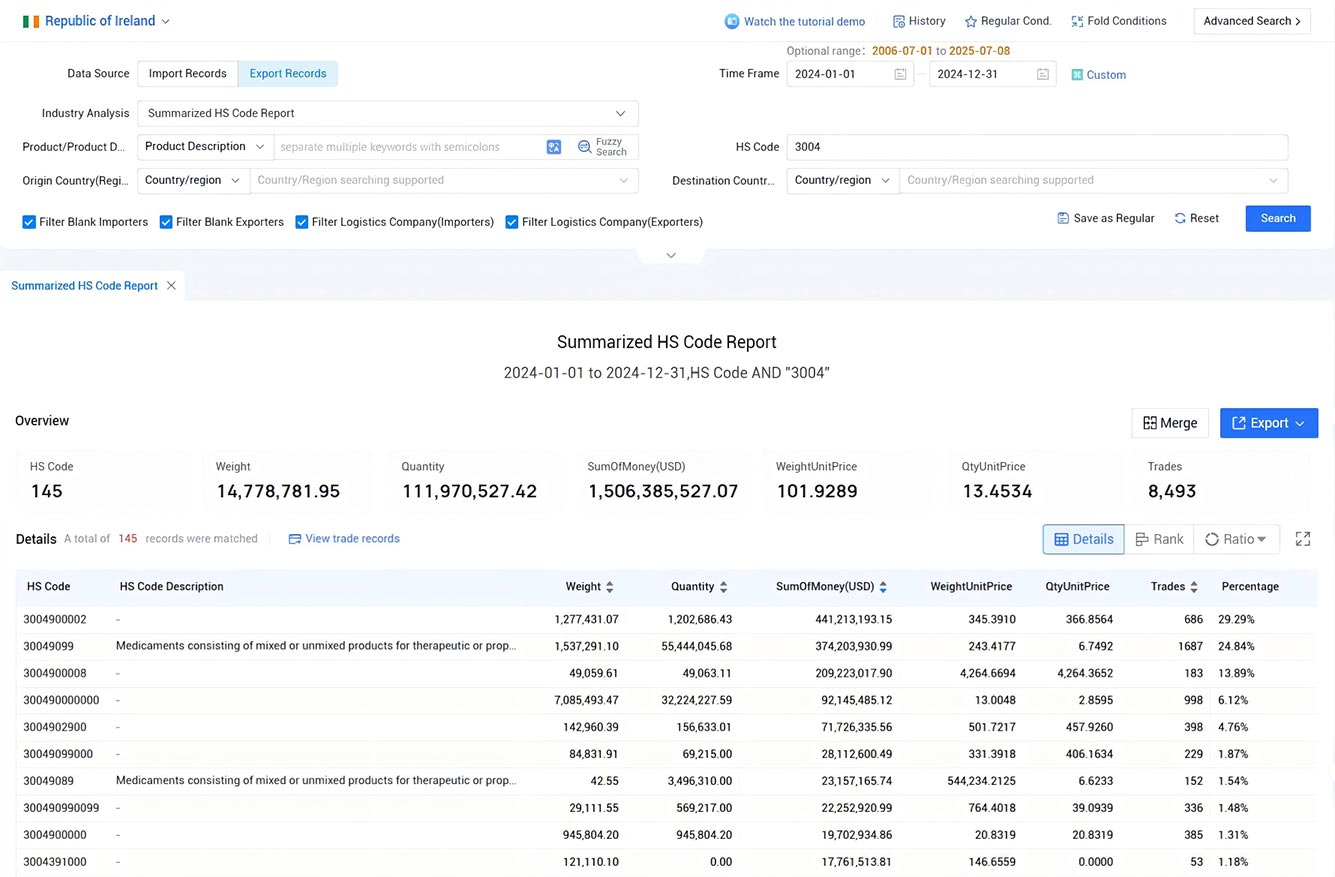Viewport: 1335px width, 877px height.
Task: Click HS code 3004391000 cell
Action: [55, 863]
